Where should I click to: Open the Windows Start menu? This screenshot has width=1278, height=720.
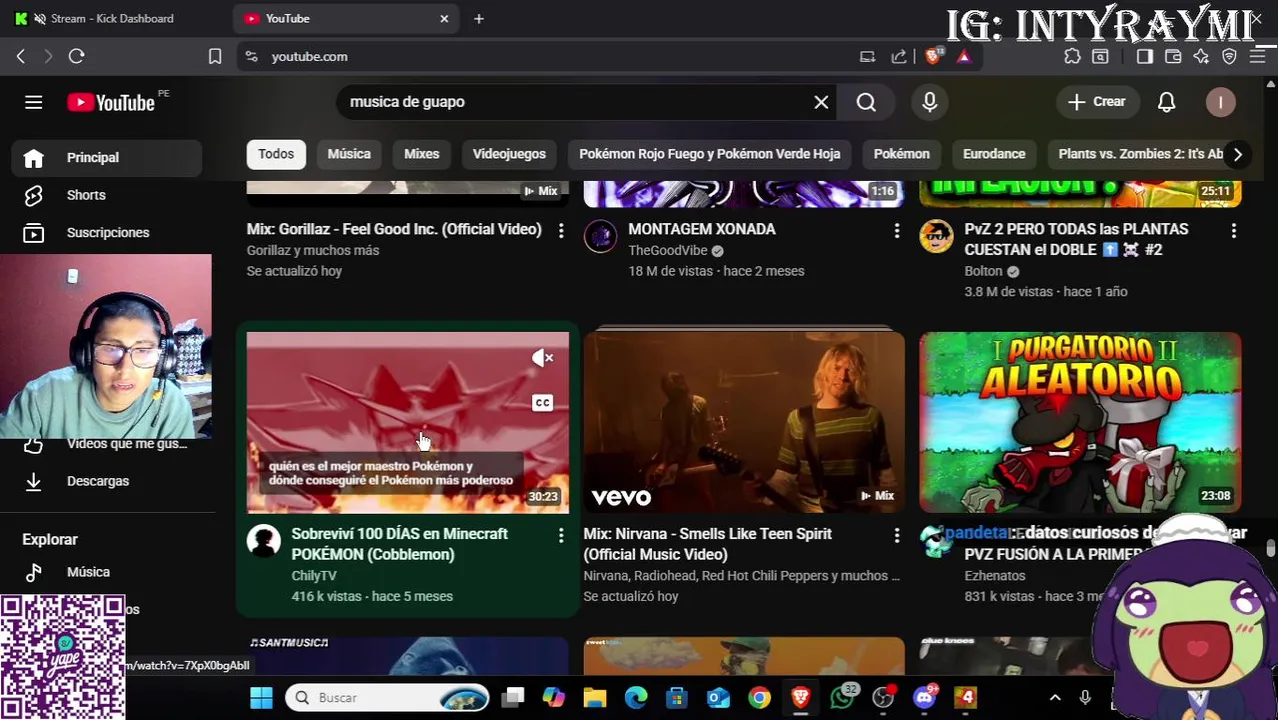(x=261, y=698)
